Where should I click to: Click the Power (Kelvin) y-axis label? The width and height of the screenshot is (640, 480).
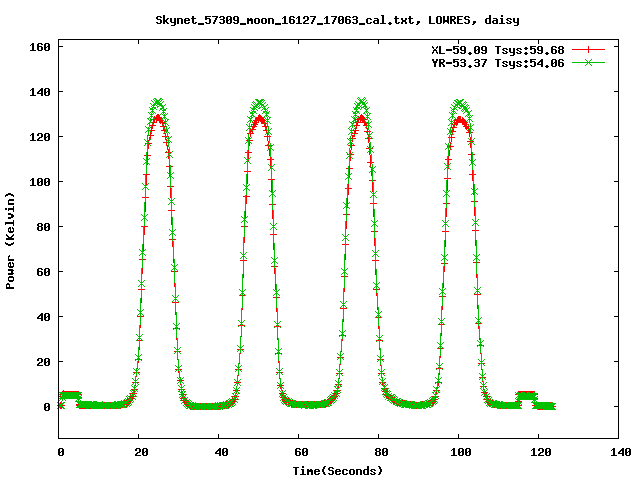coord(10,241)
